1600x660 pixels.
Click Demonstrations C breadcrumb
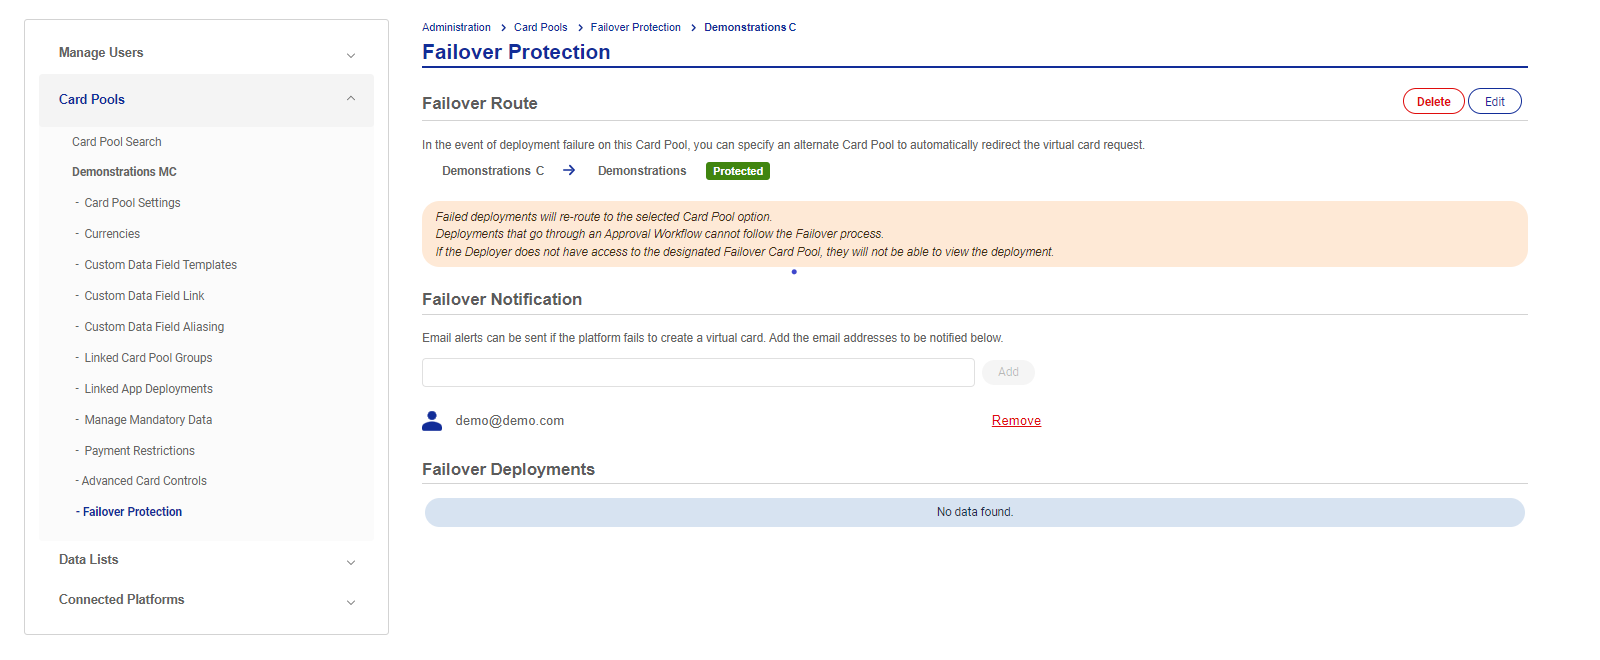click(750, 27)
